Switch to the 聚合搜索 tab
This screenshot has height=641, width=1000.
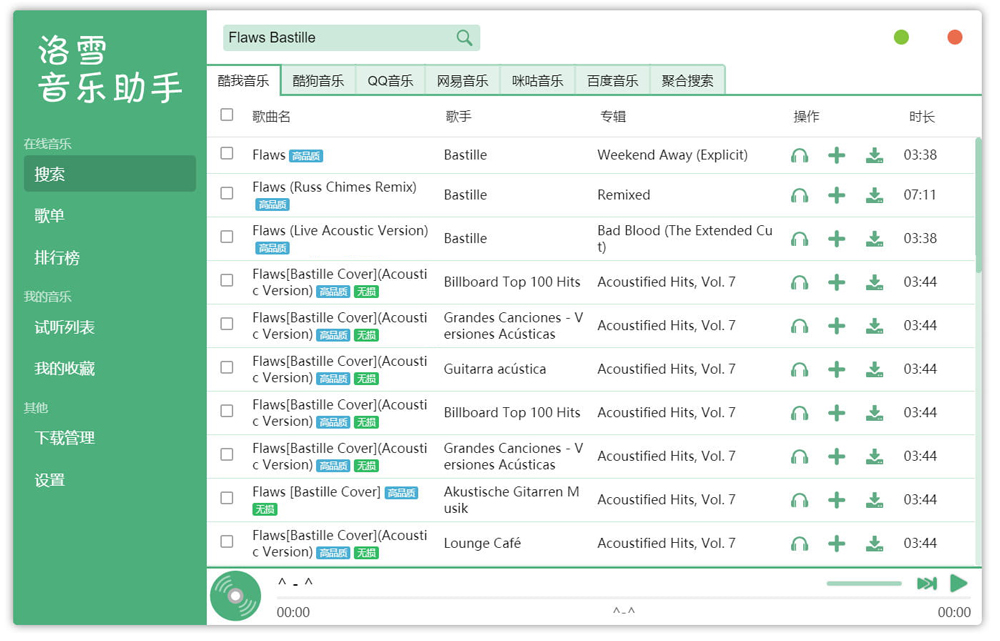(x=687, y=80)
